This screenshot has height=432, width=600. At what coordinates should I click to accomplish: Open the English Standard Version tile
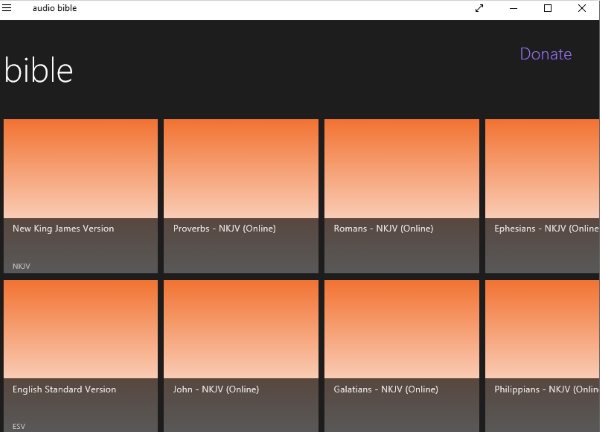(x=81, y=356)
